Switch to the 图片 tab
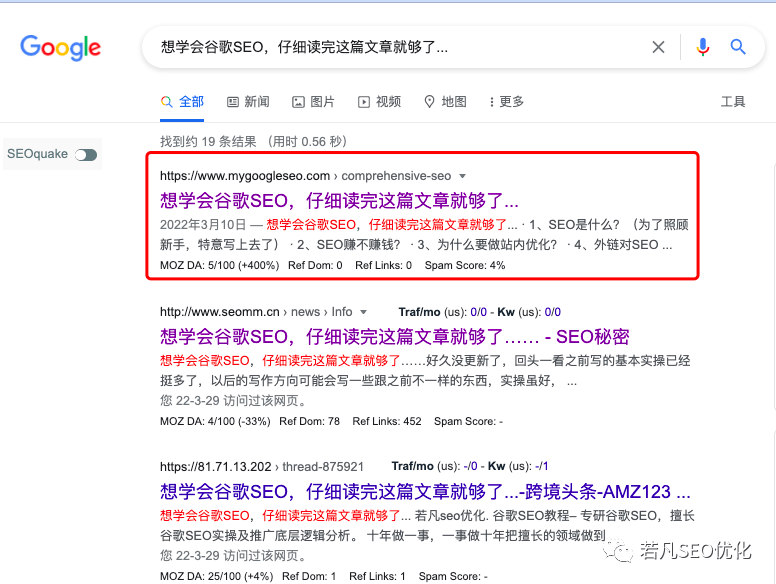 pyautogui.click(x=313, y=102)
